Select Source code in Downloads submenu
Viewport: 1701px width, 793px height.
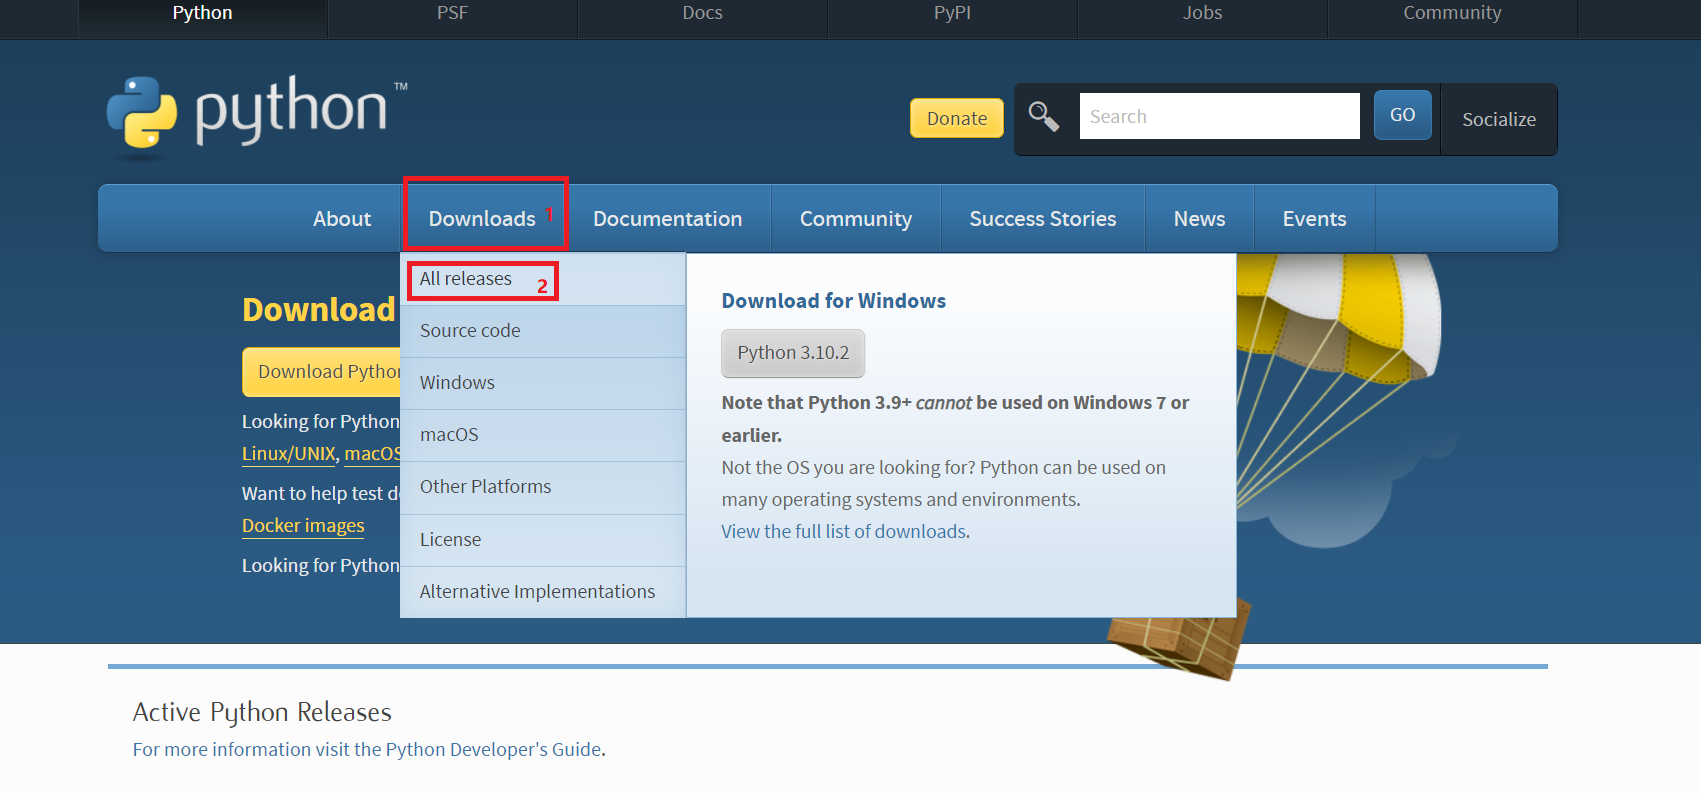point(543,331)
